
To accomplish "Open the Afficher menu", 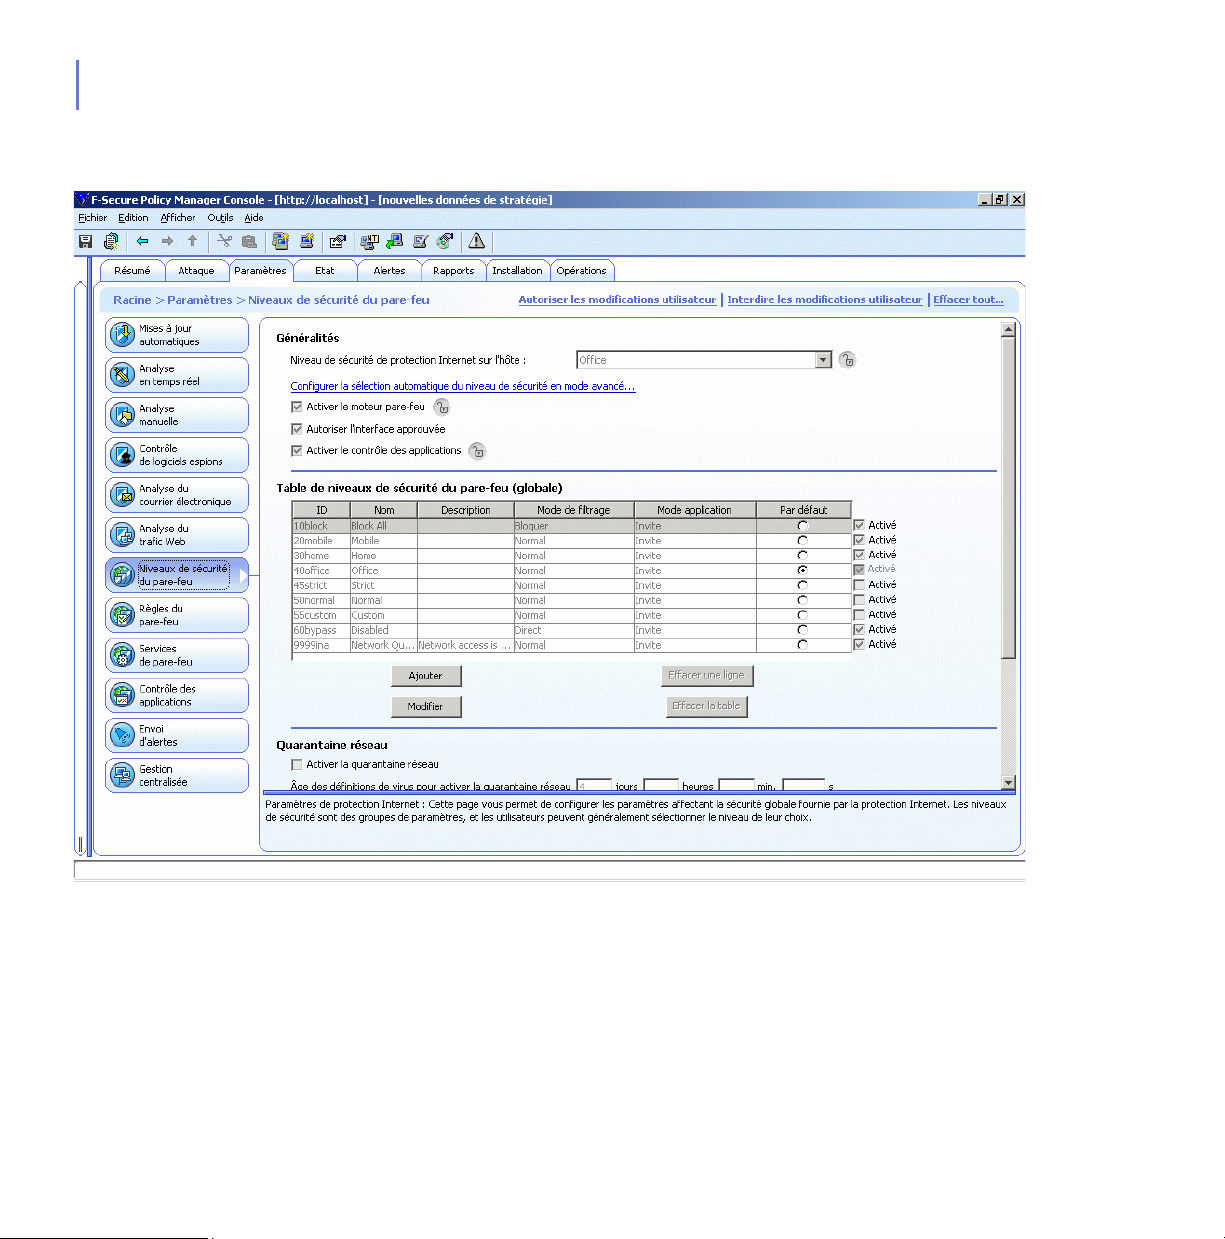I will (178, 217).
